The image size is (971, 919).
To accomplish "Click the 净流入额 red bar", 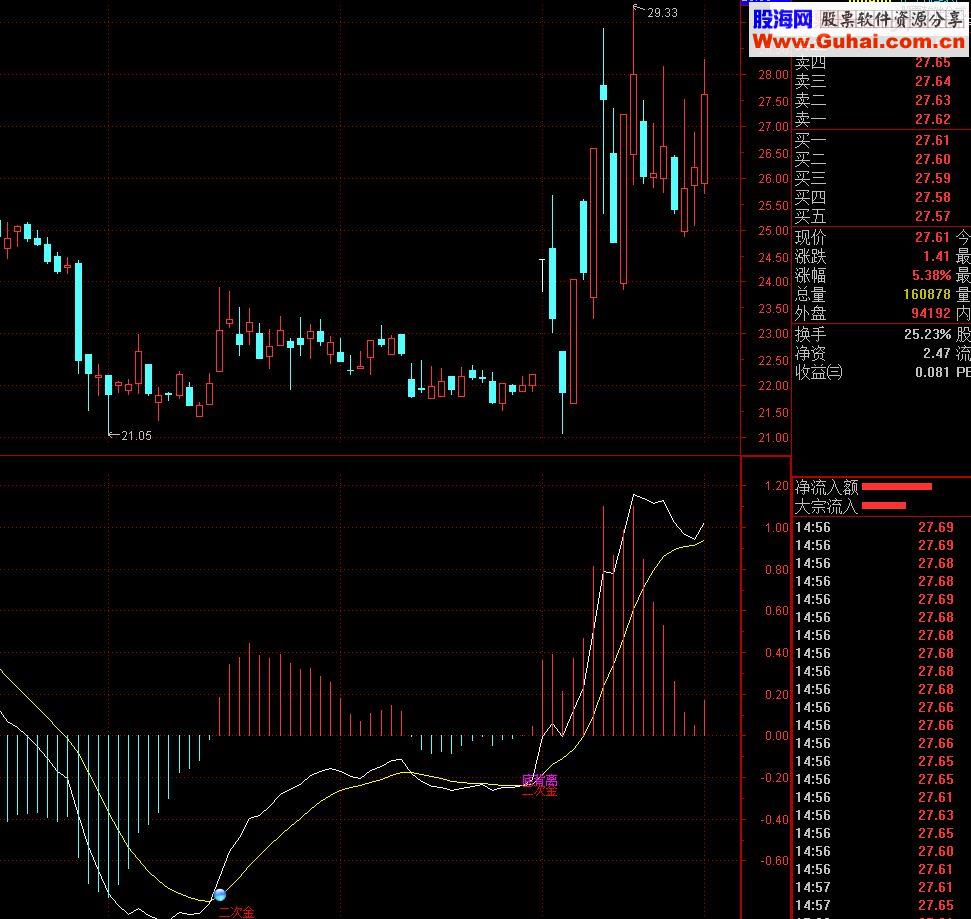I will pyautogui.click(x=897, y=487).
